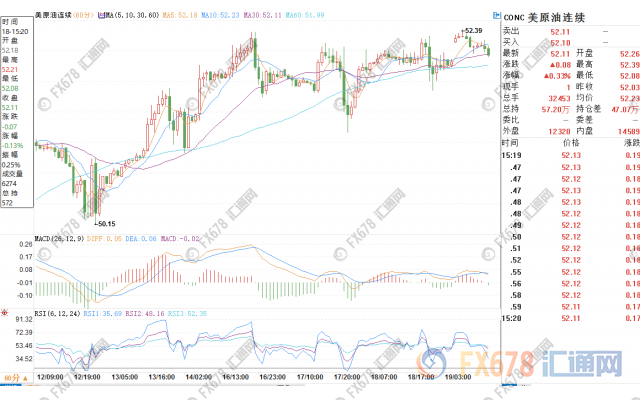Select the 60分 period tab at bottom left
The height and width of the screenshot is (400, 640).
14,379
